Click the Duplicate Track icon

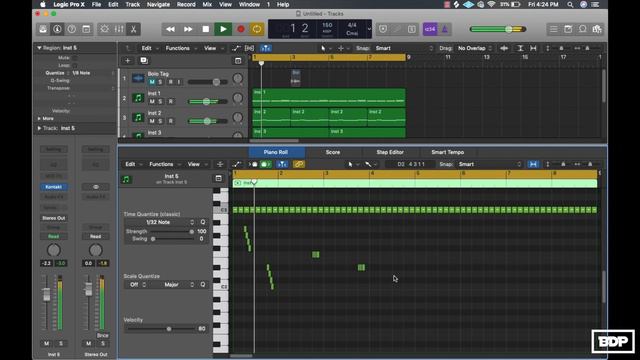tap(144, 60)
